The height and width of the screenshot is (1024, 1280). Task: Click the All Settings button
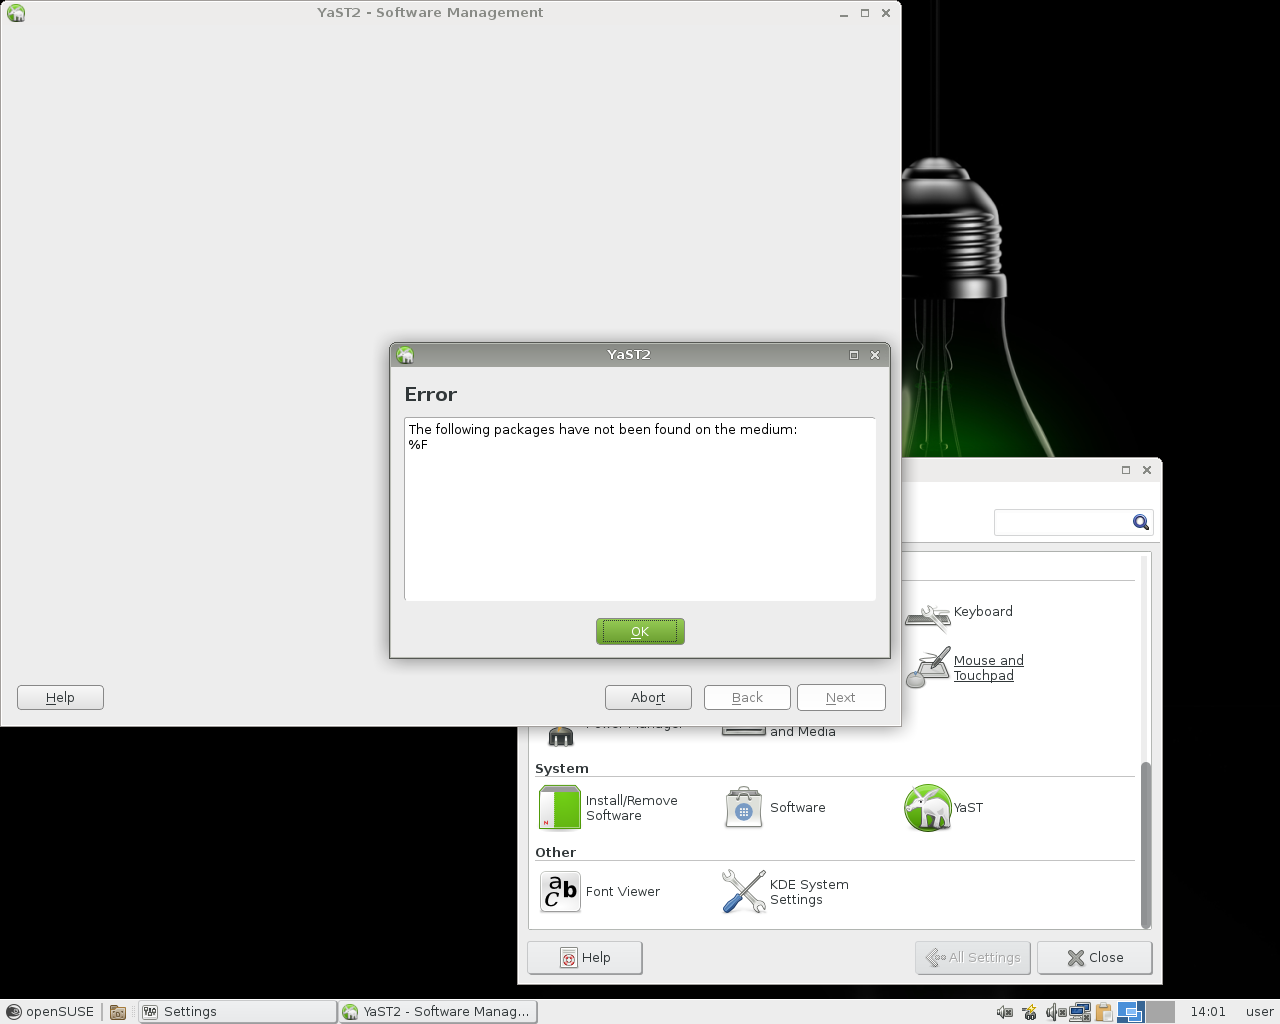coord(974,957)
